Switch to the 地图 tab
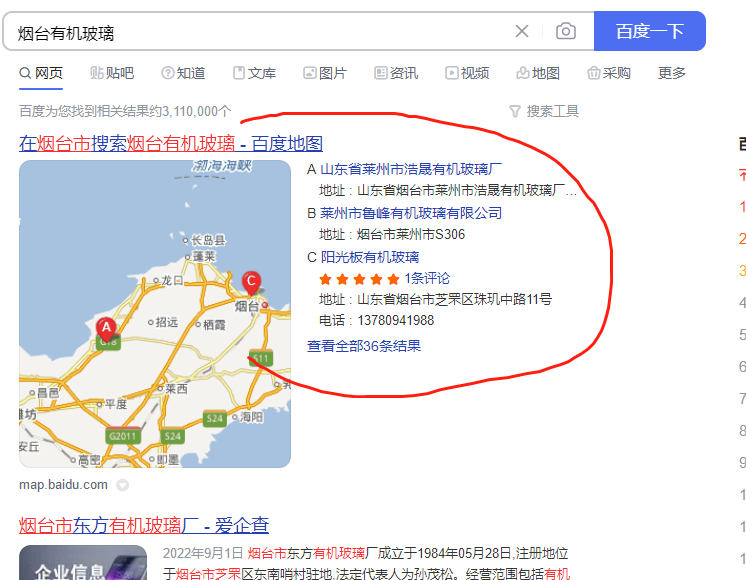 click(x=538, y=73)
